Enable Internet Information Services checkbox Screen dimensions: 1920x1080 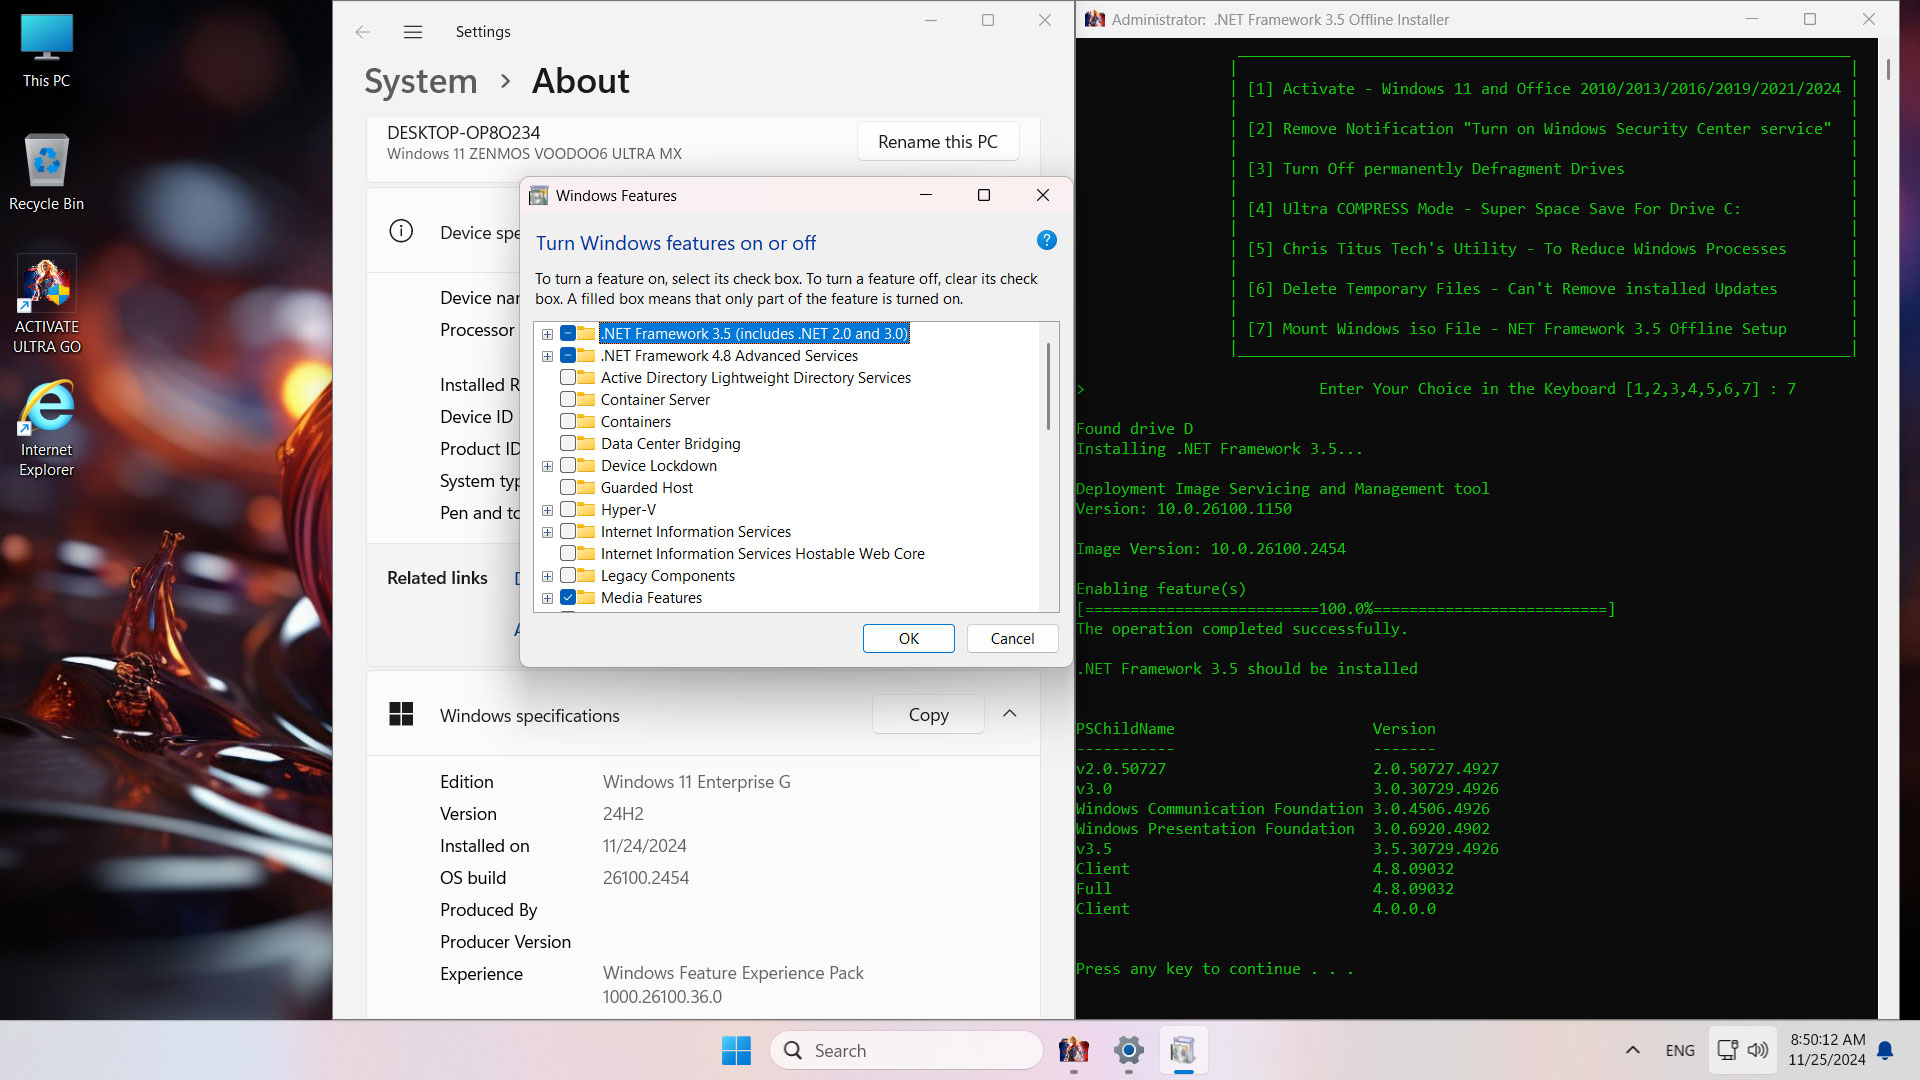coord(568,532)
